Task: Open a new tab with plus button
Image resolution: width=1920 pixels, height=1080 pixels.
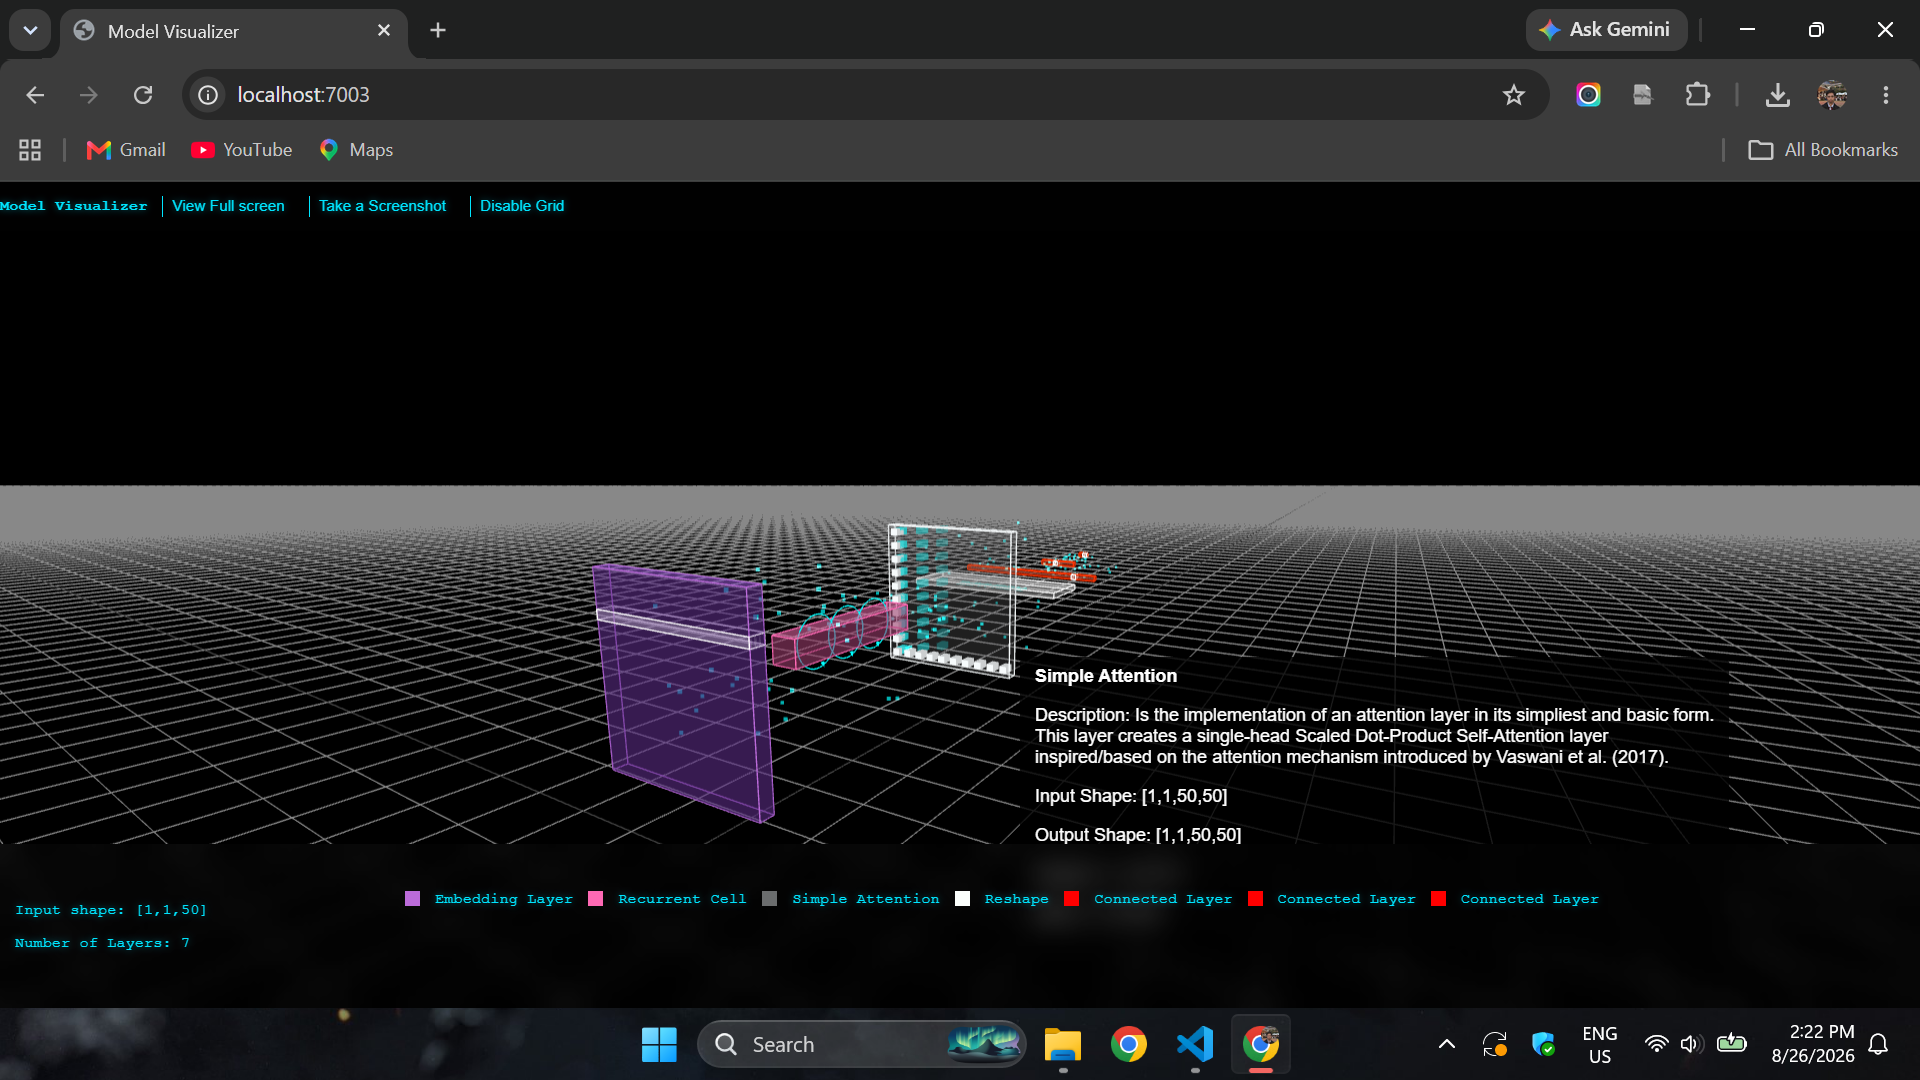Action: click(438, 30)
